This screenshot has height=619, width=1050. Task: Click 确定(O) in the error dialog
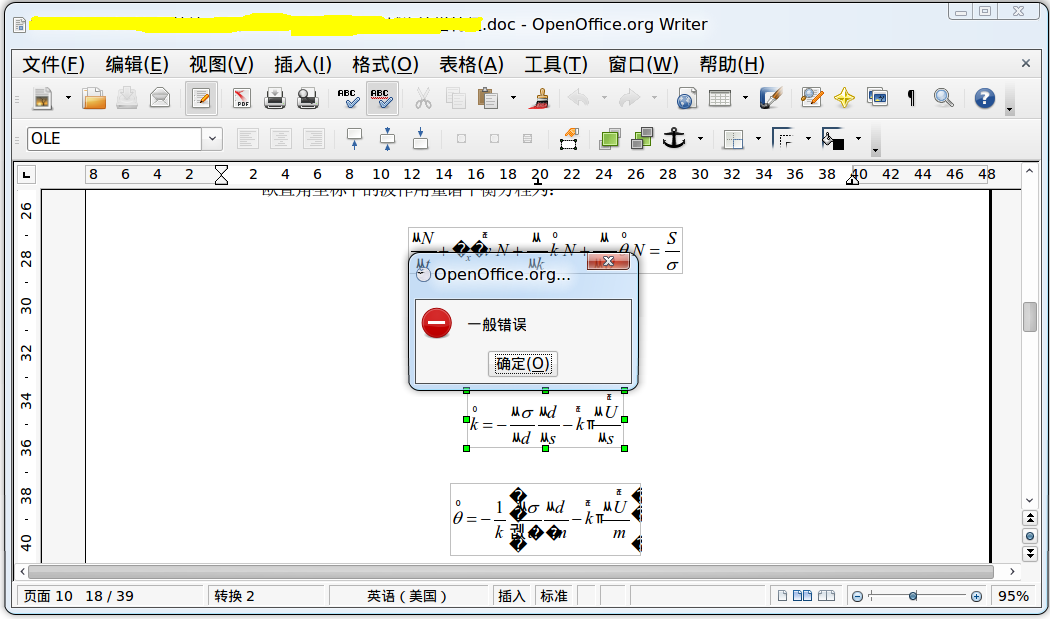(522, 364)
